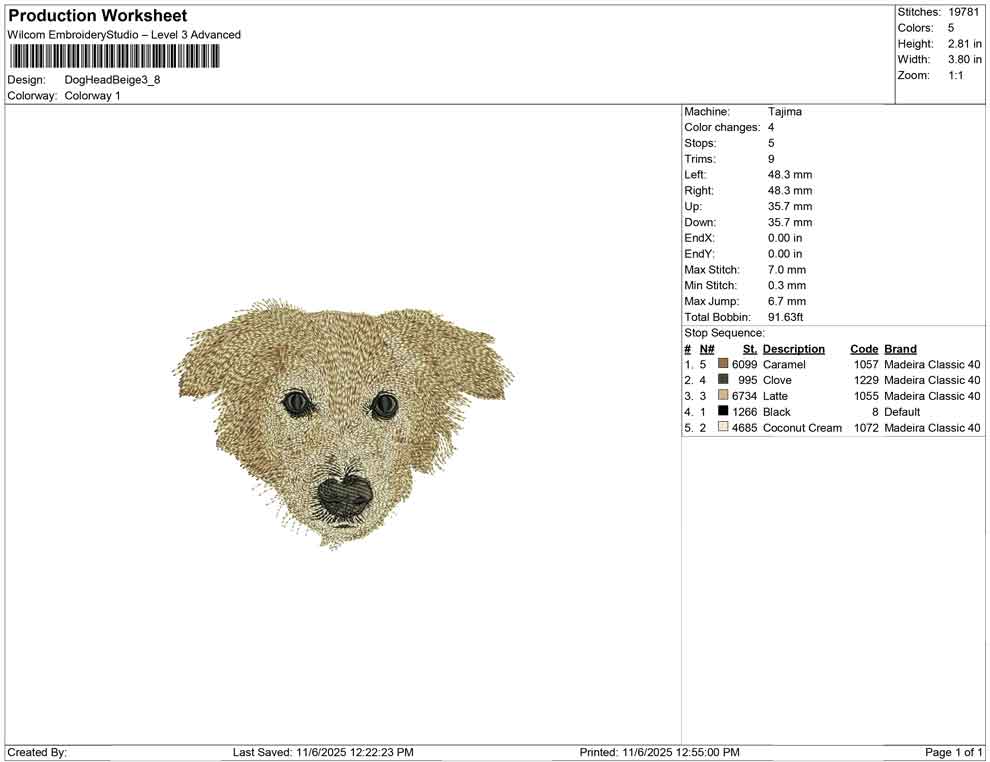Click the Description column header
Viewport: 990px width, 762px height.
pos(793,349)
